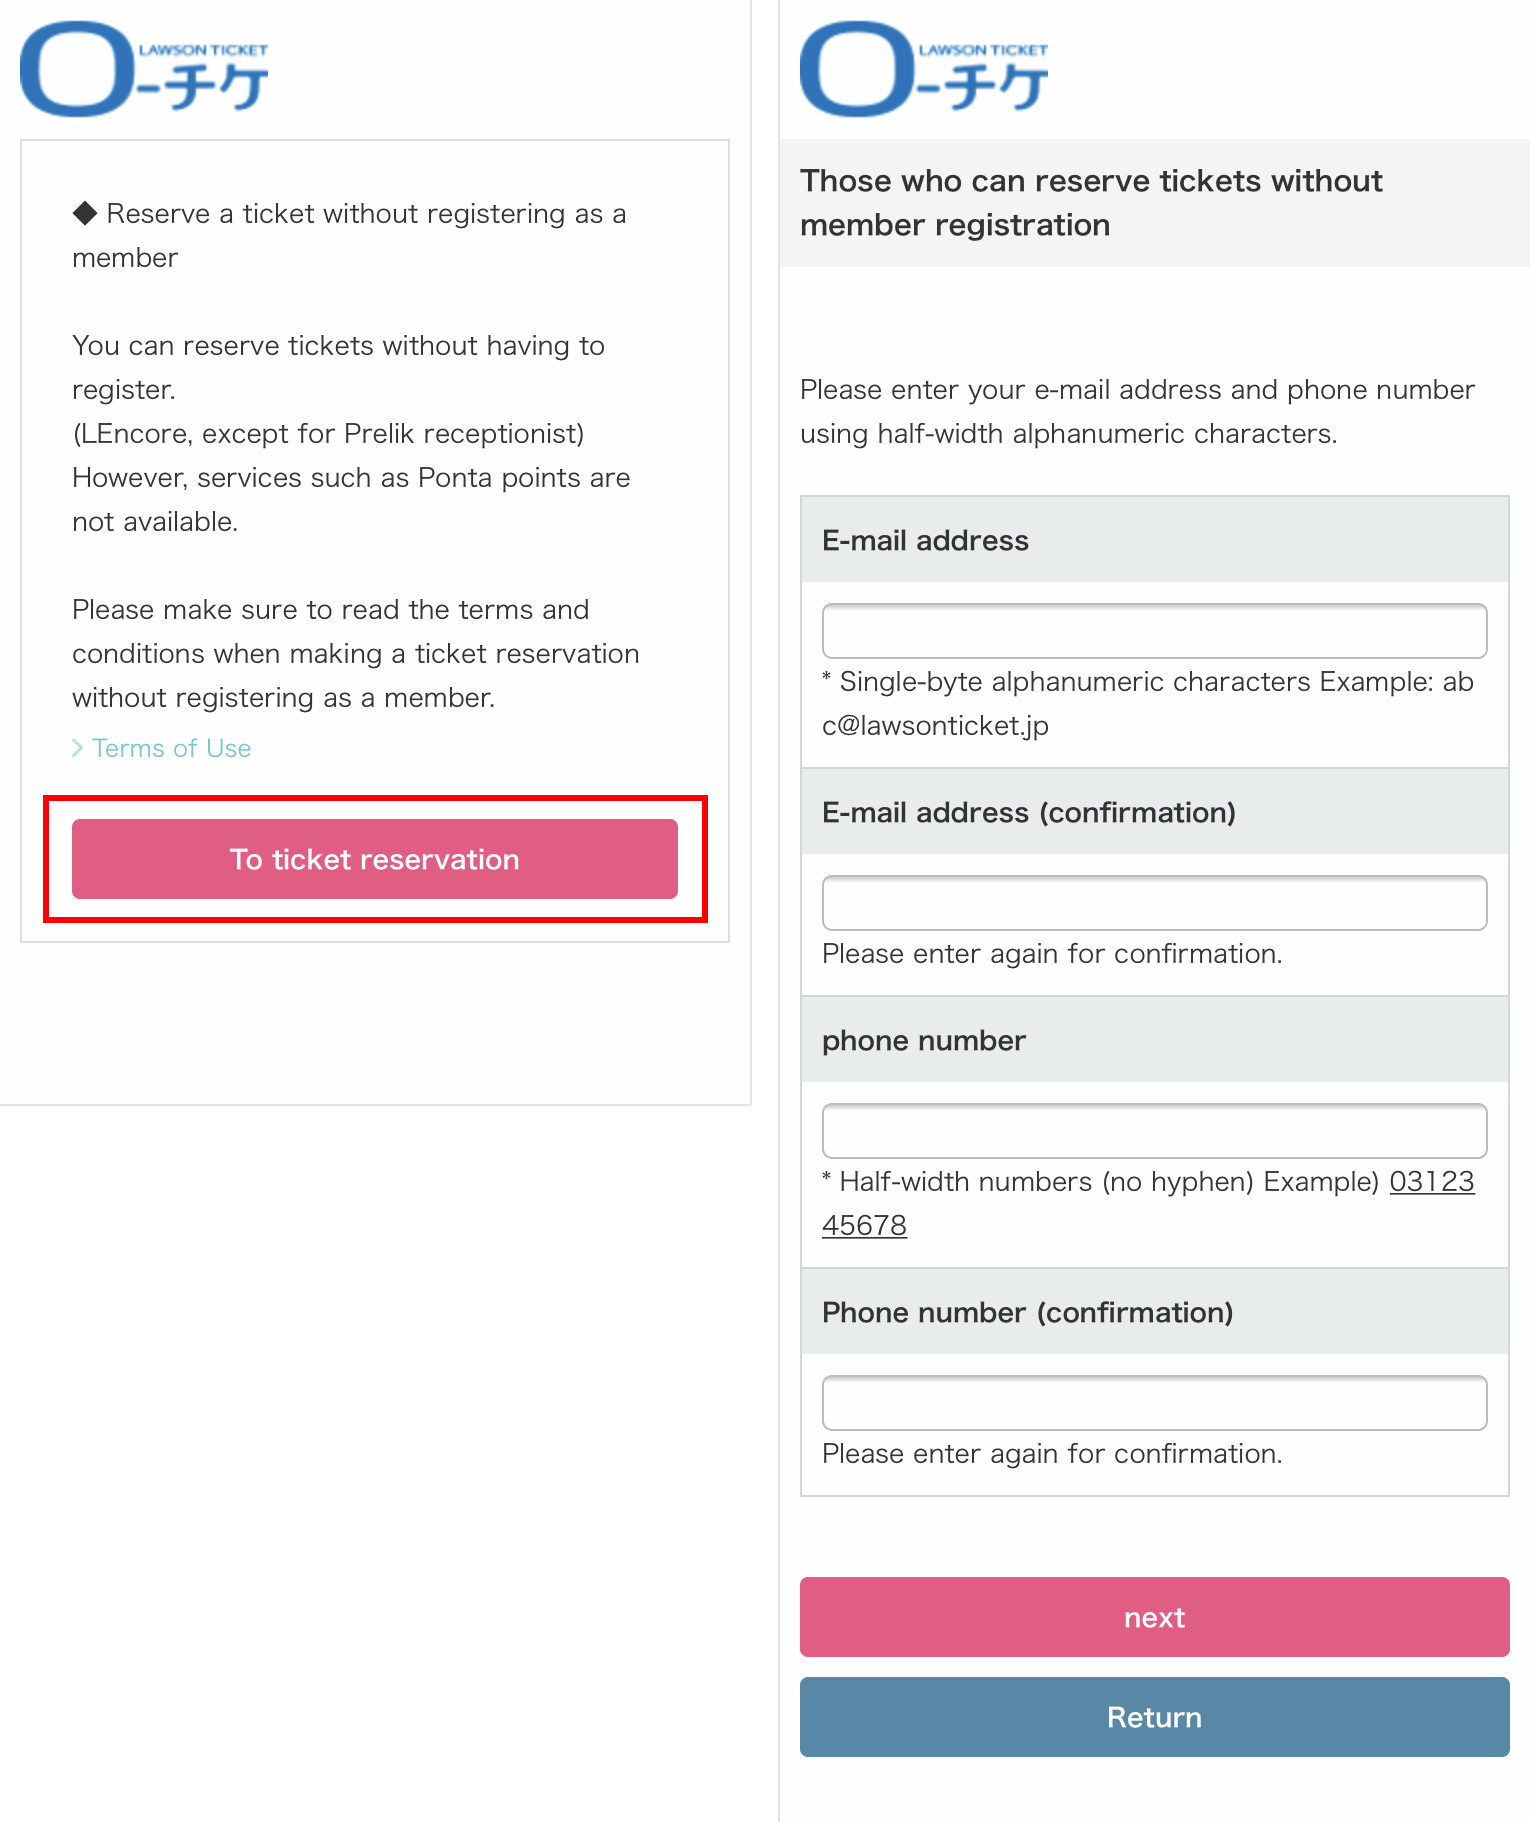
Task: Click the half-width alphanumeric instruction paragraph
Action: tap(1137, 411)
